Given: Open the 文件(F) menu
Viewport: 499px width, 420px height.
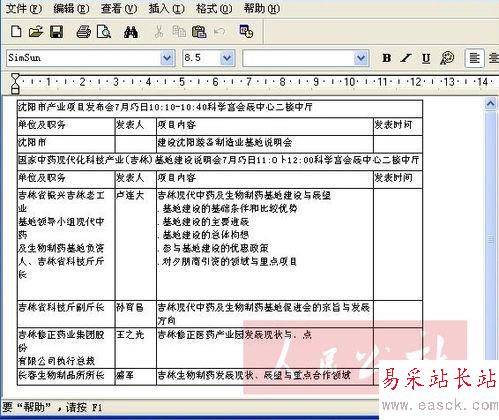Looking at the screenshot, I should [x=24, y=8].
